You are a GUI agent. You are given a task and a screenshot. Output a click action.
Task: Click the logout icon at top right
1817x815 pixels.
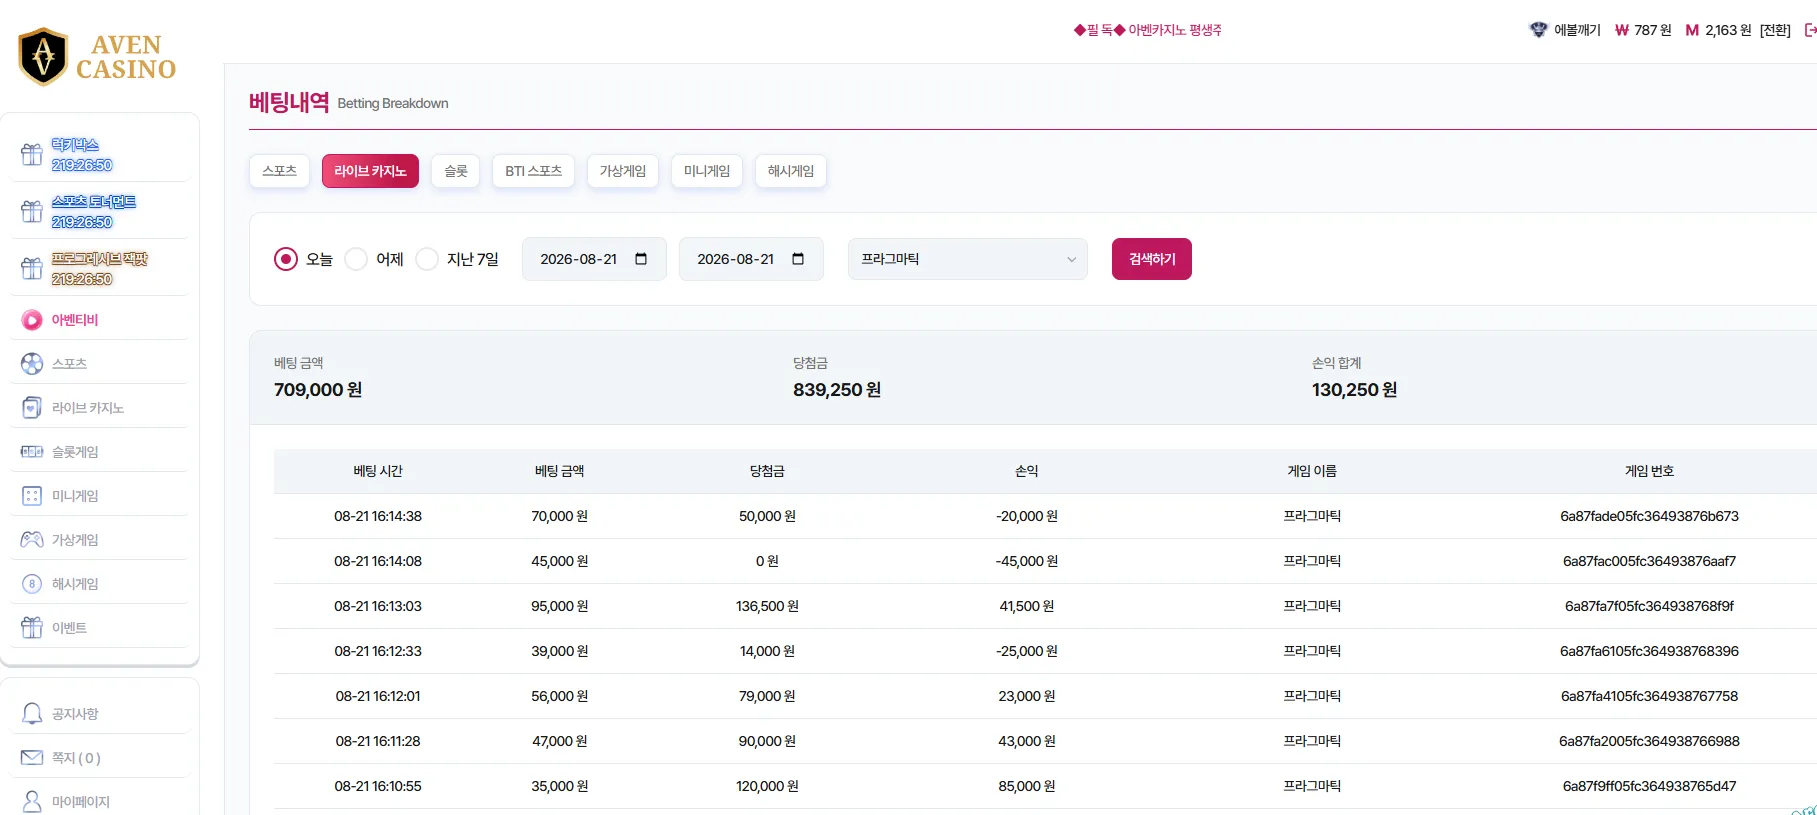(1810, 30)
